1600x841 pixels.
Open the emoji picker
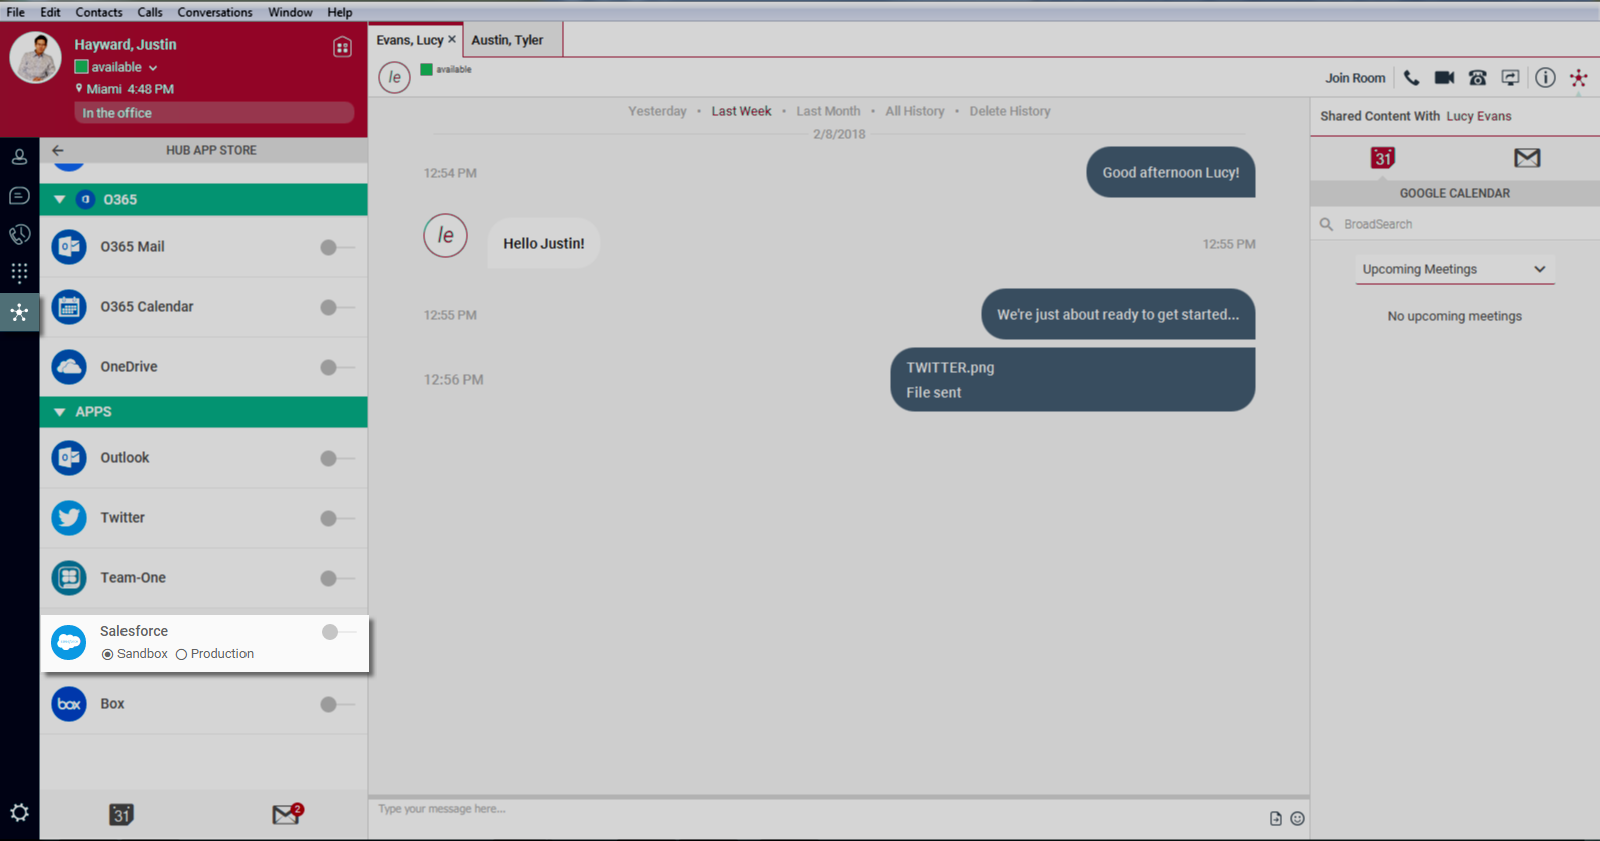click(x=1297, y=818)
